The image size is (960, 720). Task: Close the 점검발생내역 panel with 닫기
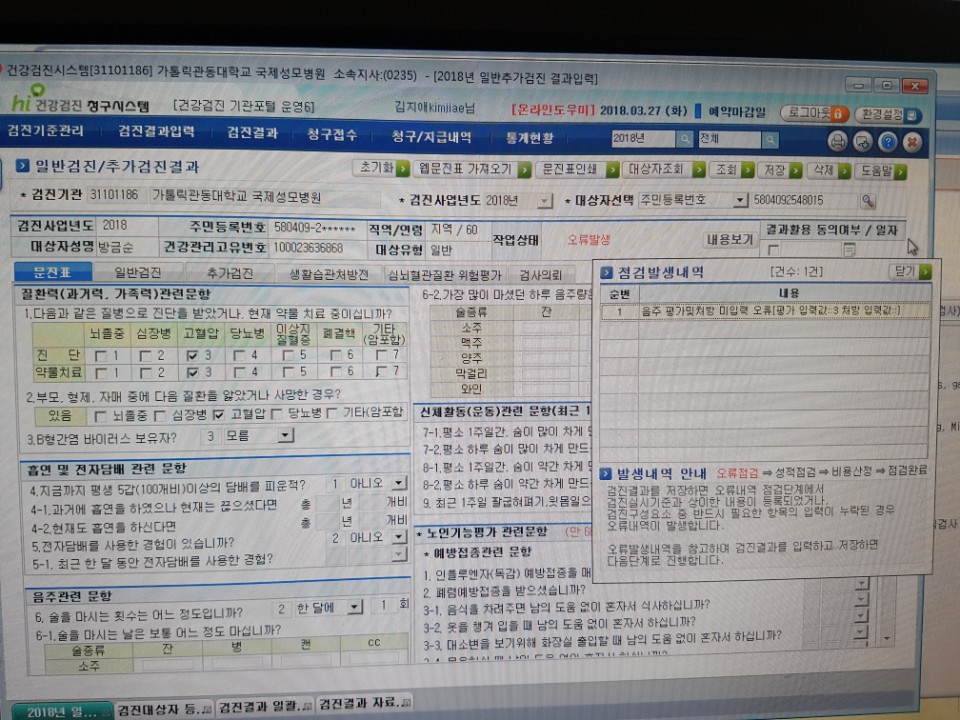[x=910, y=271]
